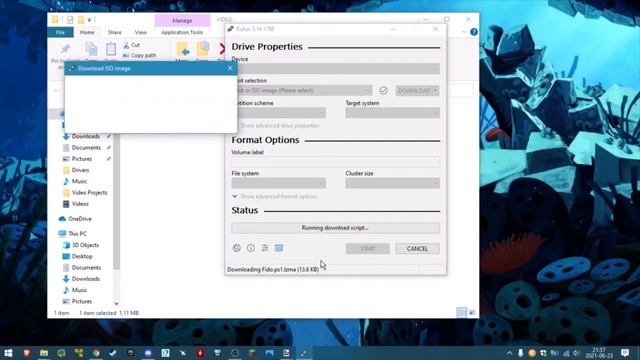The width and height of the screenshot is (640, 360).
Task: Click the Rufus taskbar icon
Action: coord(303,353)
